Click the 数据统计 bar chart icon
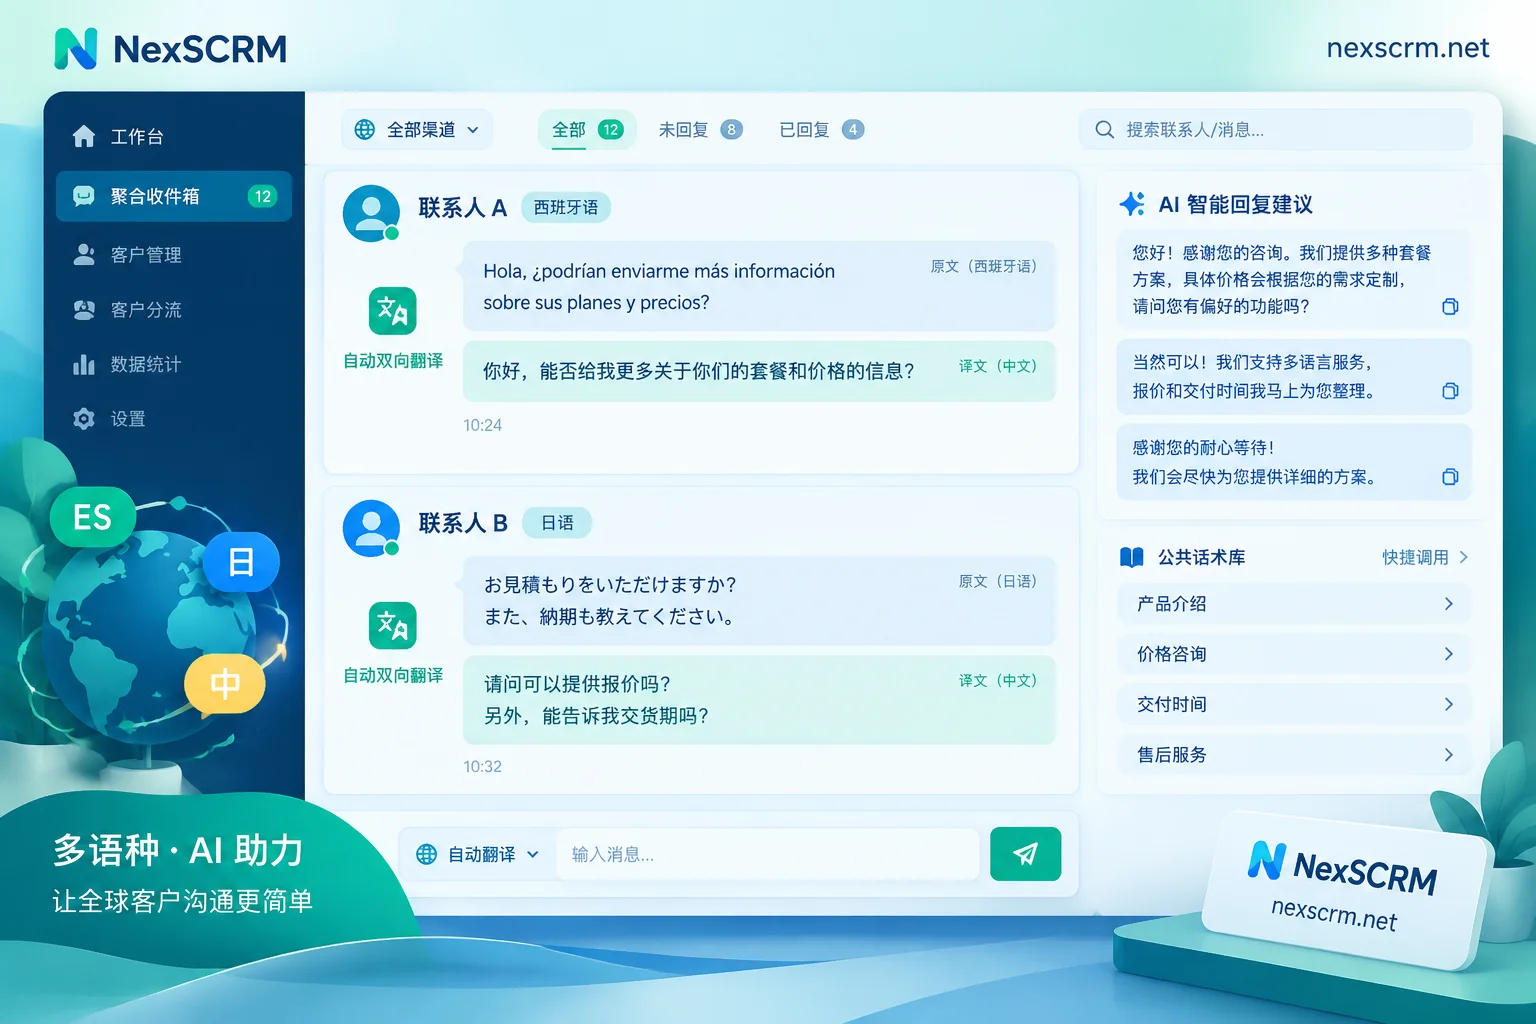This screenshot has height=1024, width=1536. tap(84, 364)
